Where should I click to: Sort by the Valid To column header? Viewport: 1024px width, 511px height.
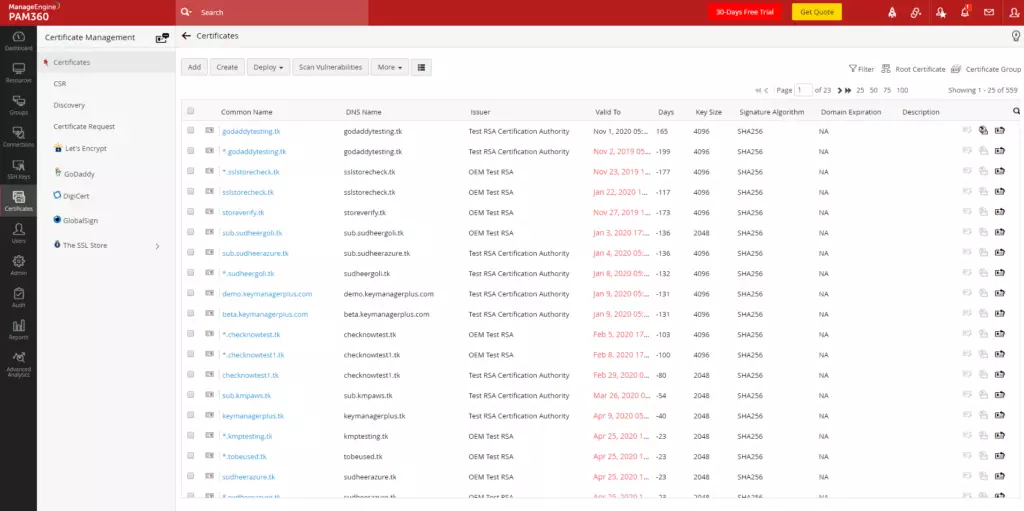(608, 112)
